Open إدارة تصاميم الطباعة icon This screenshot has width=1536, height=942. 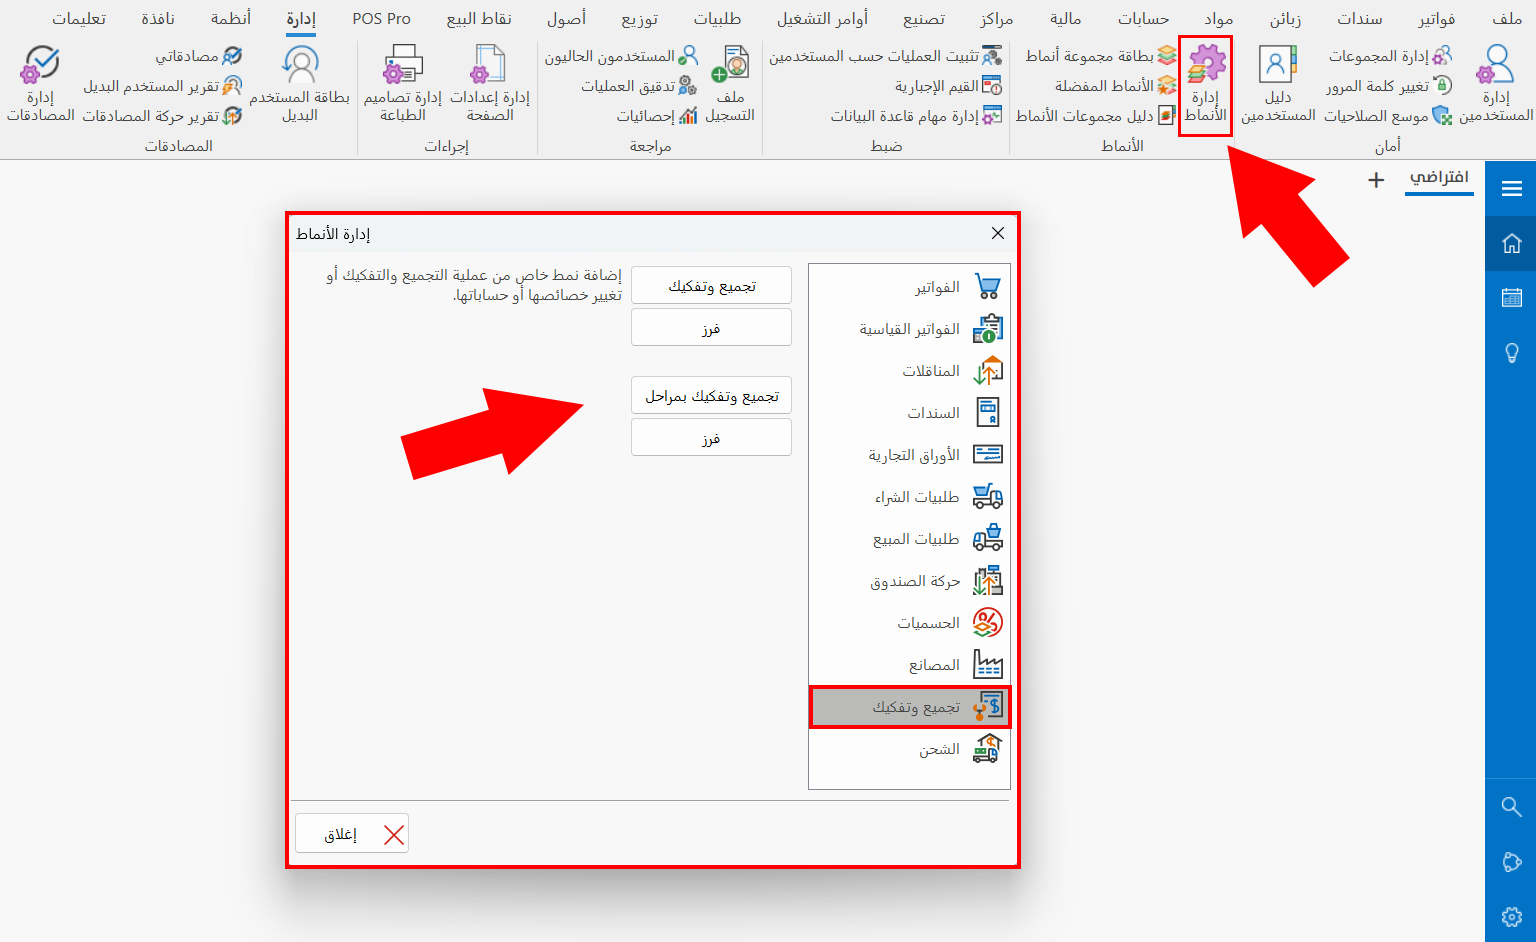click(403, 85)
